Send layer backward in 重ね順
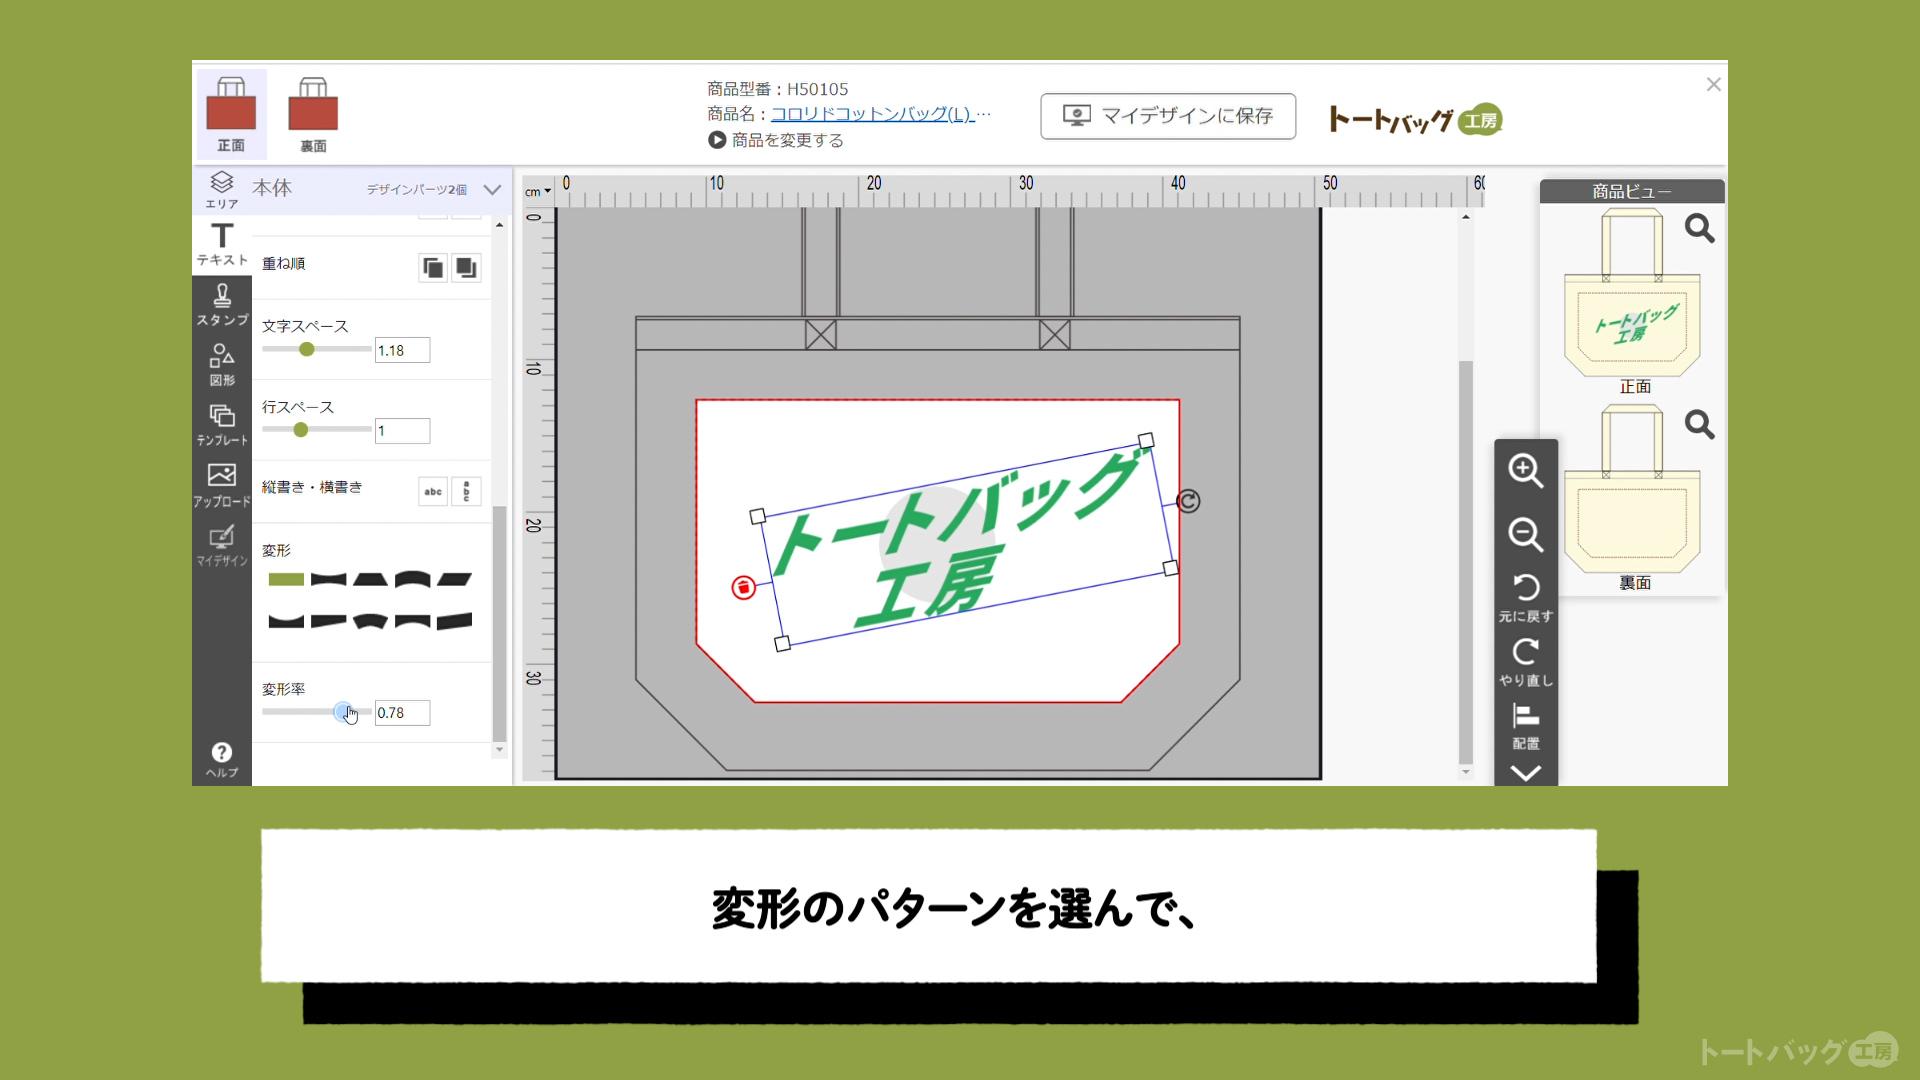The image size is (1920, 1080). [x=466, y=267]
